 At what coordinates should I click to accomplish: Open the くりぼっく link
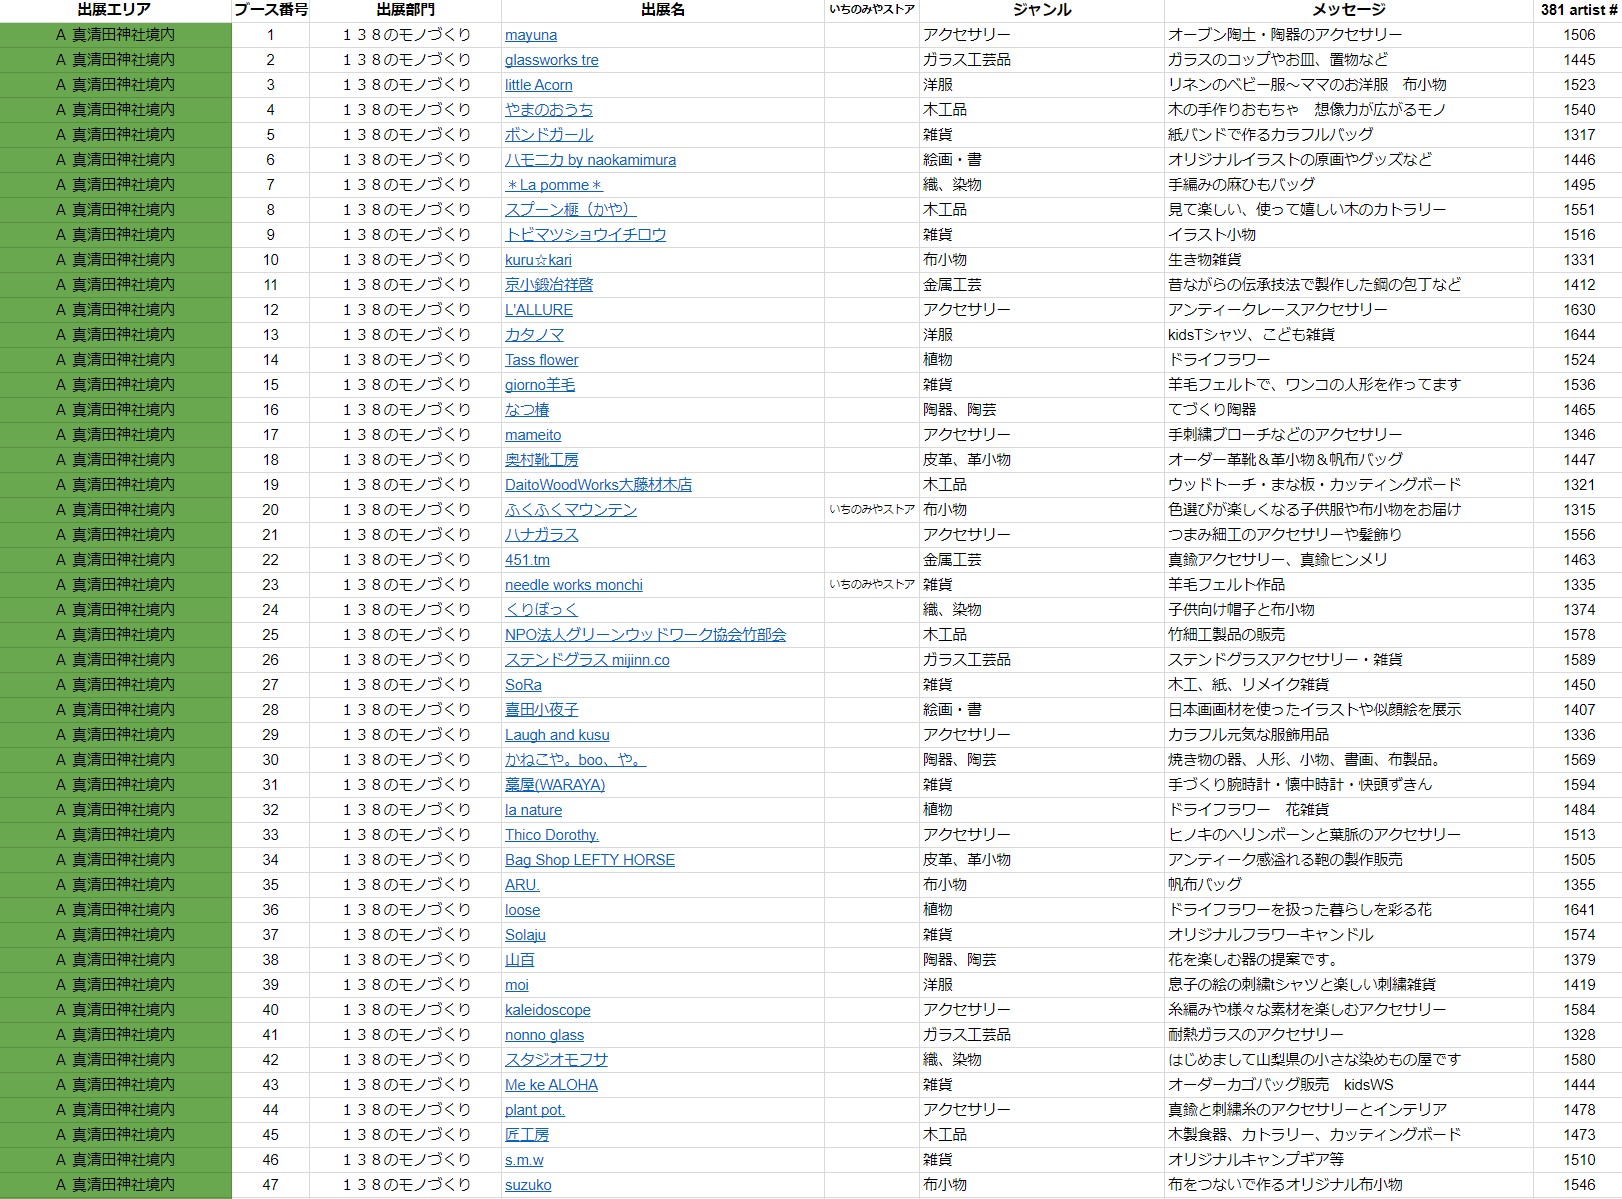541,610
